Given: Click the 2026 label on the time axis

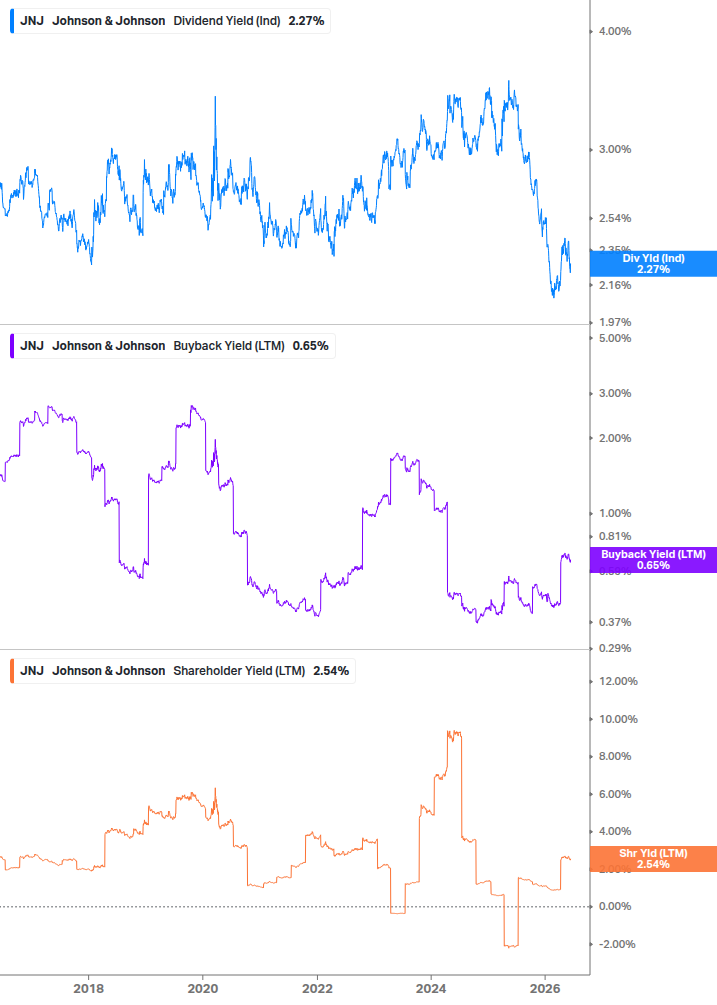Looking at the screenshot, I should [x=545, y=988].
